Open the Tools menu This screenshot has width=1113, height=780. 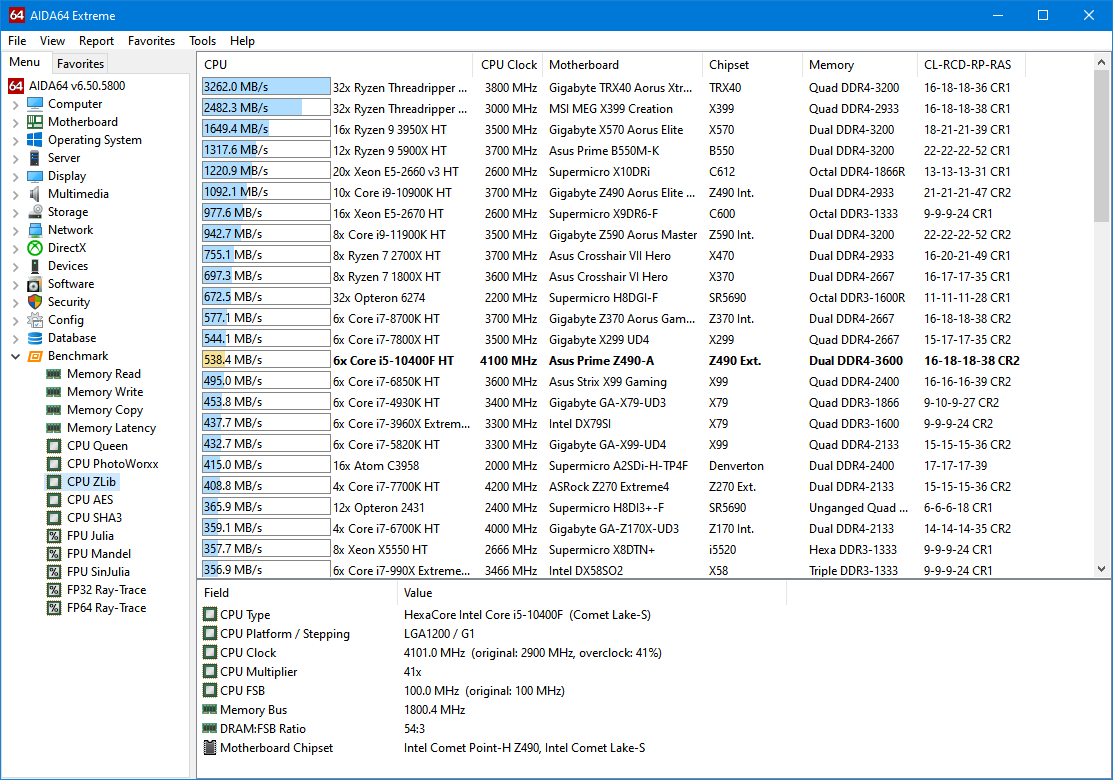click(x=202, y=40)
